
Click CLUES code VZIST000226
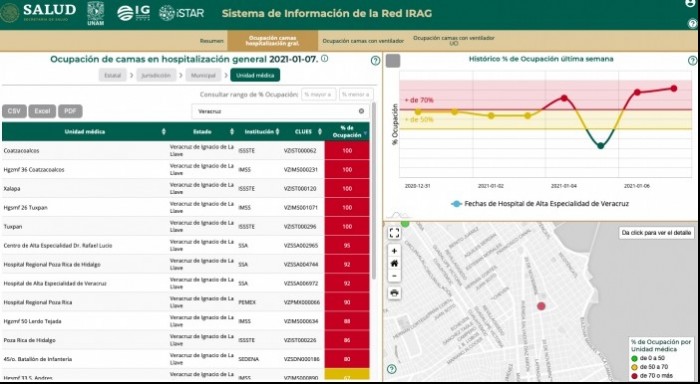click(300, 340)
